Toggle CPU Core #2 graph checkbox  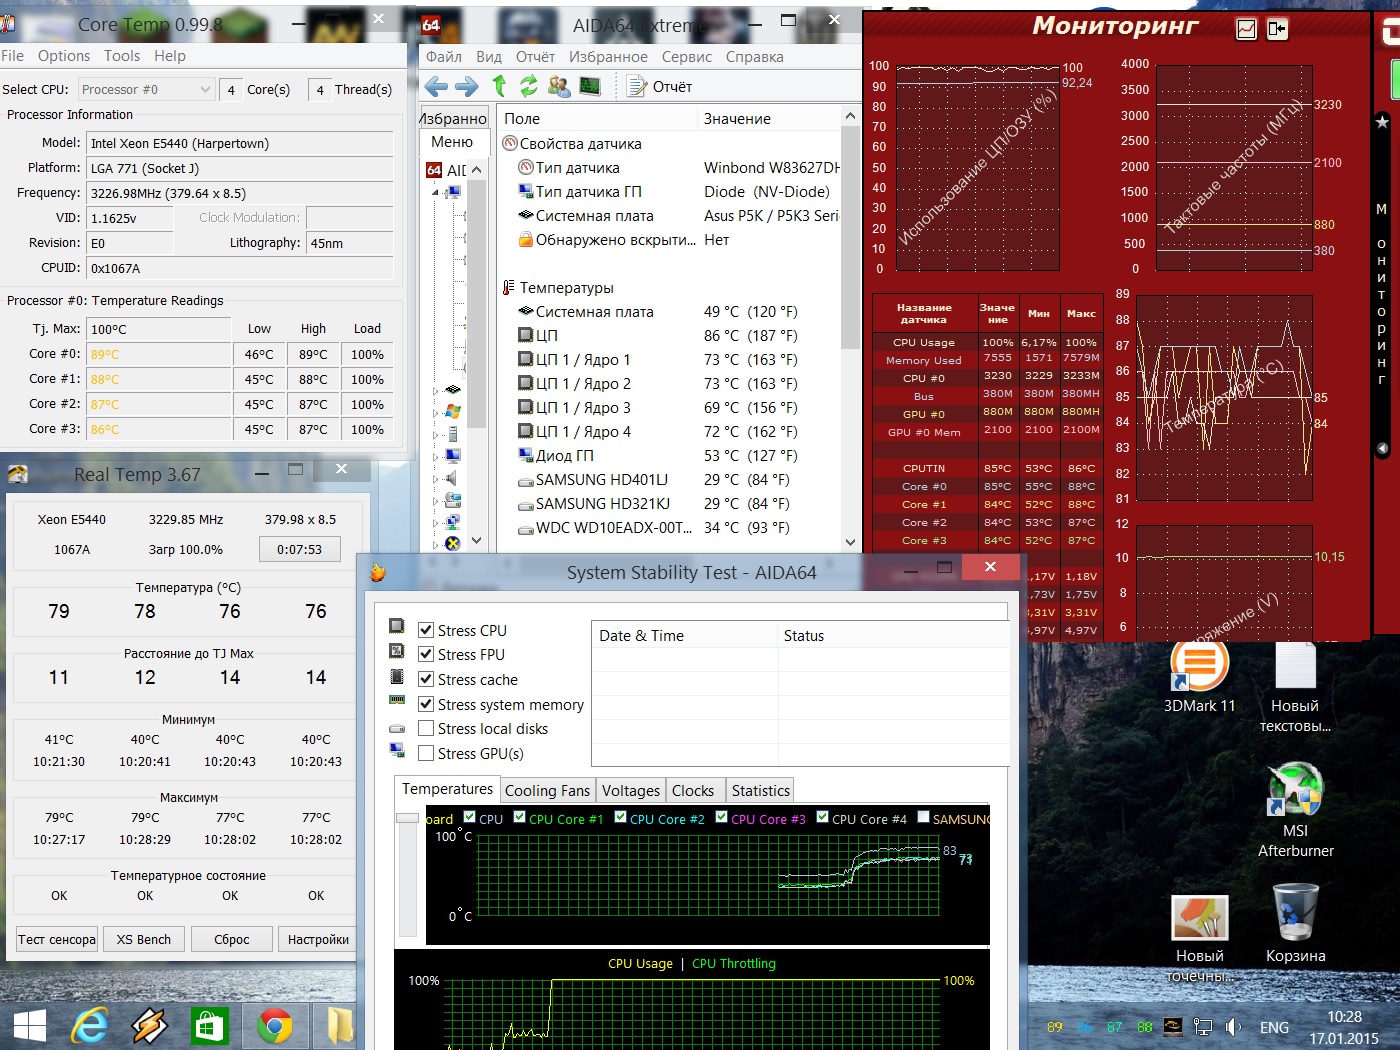621,817
